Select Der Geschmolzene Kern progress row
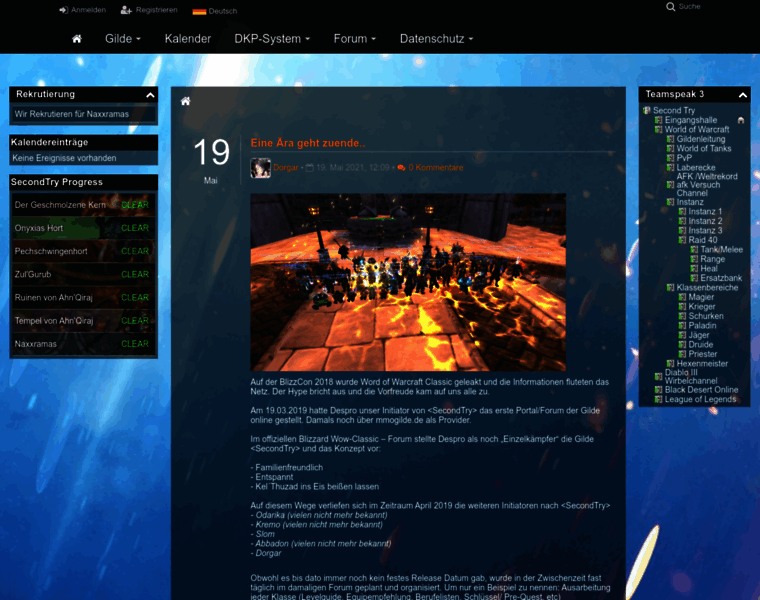Image resolution: width=760 pixels, height=600 pixels. [83, 205]
